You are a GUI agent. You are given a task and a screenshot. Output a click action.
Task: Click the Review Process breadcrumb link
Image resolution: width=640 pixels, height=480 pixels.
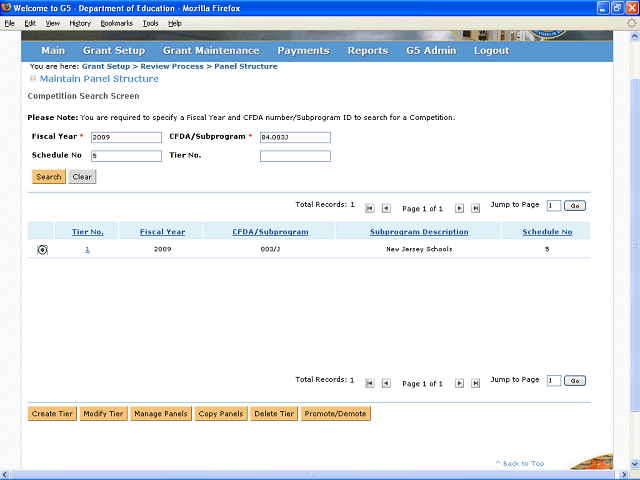click(x=172, y=66)
